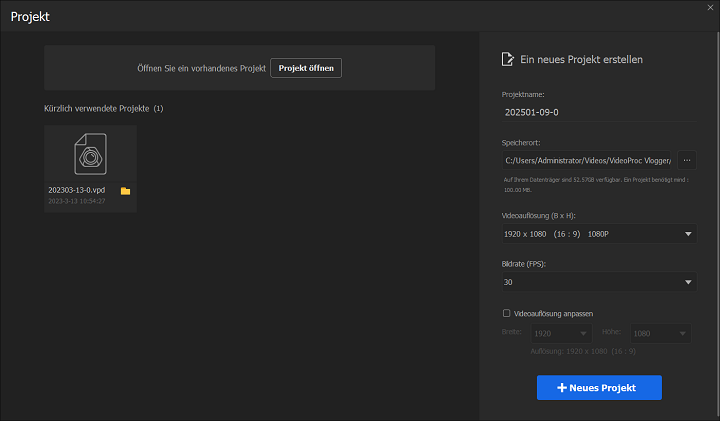
Task: Click the Projekt window title
Action: 30,16
